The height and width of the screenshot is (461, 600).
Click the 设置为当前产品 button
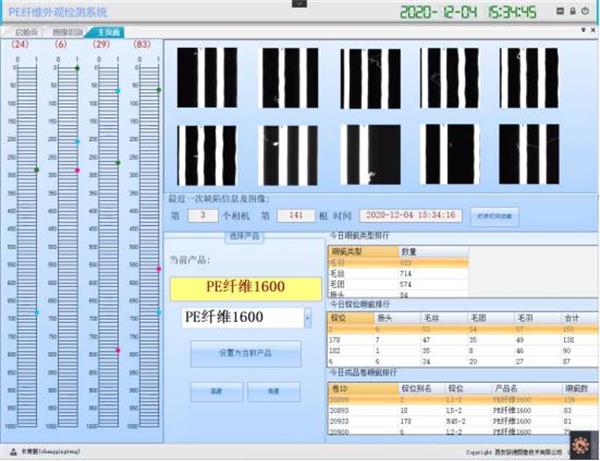point(246,353)
